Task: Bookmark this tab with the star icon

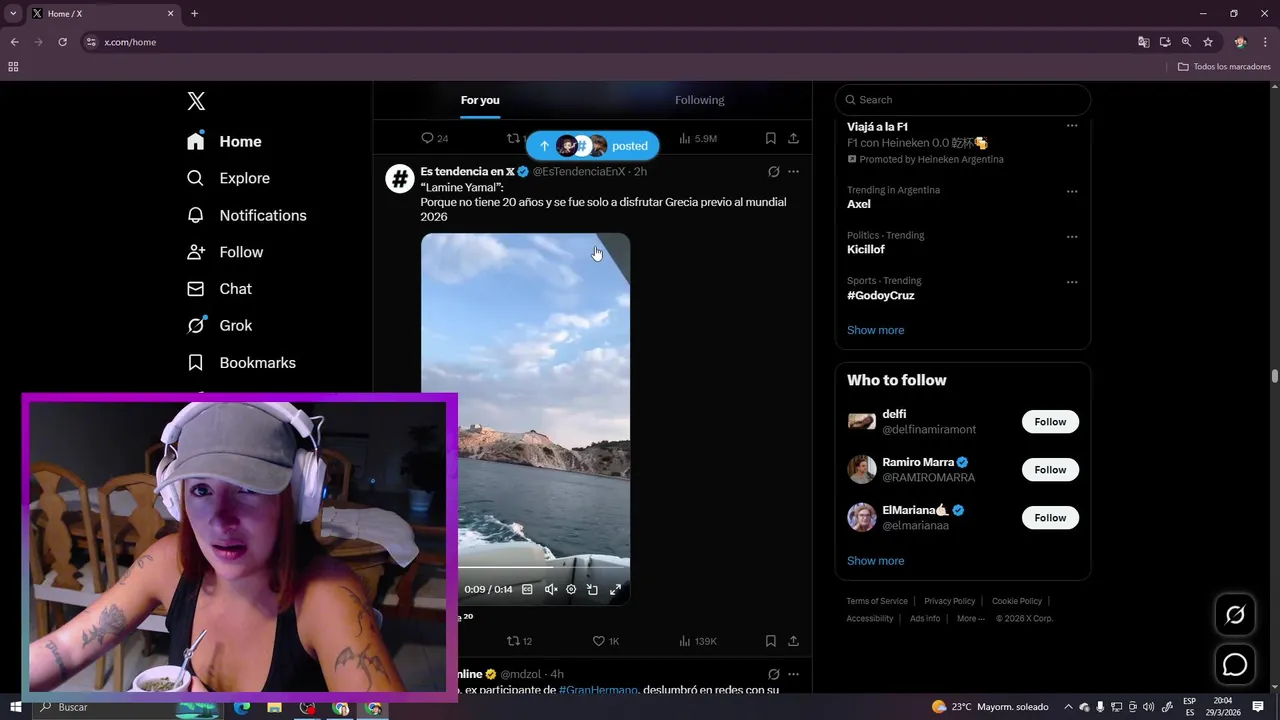Action: (x=1208, y=42)
